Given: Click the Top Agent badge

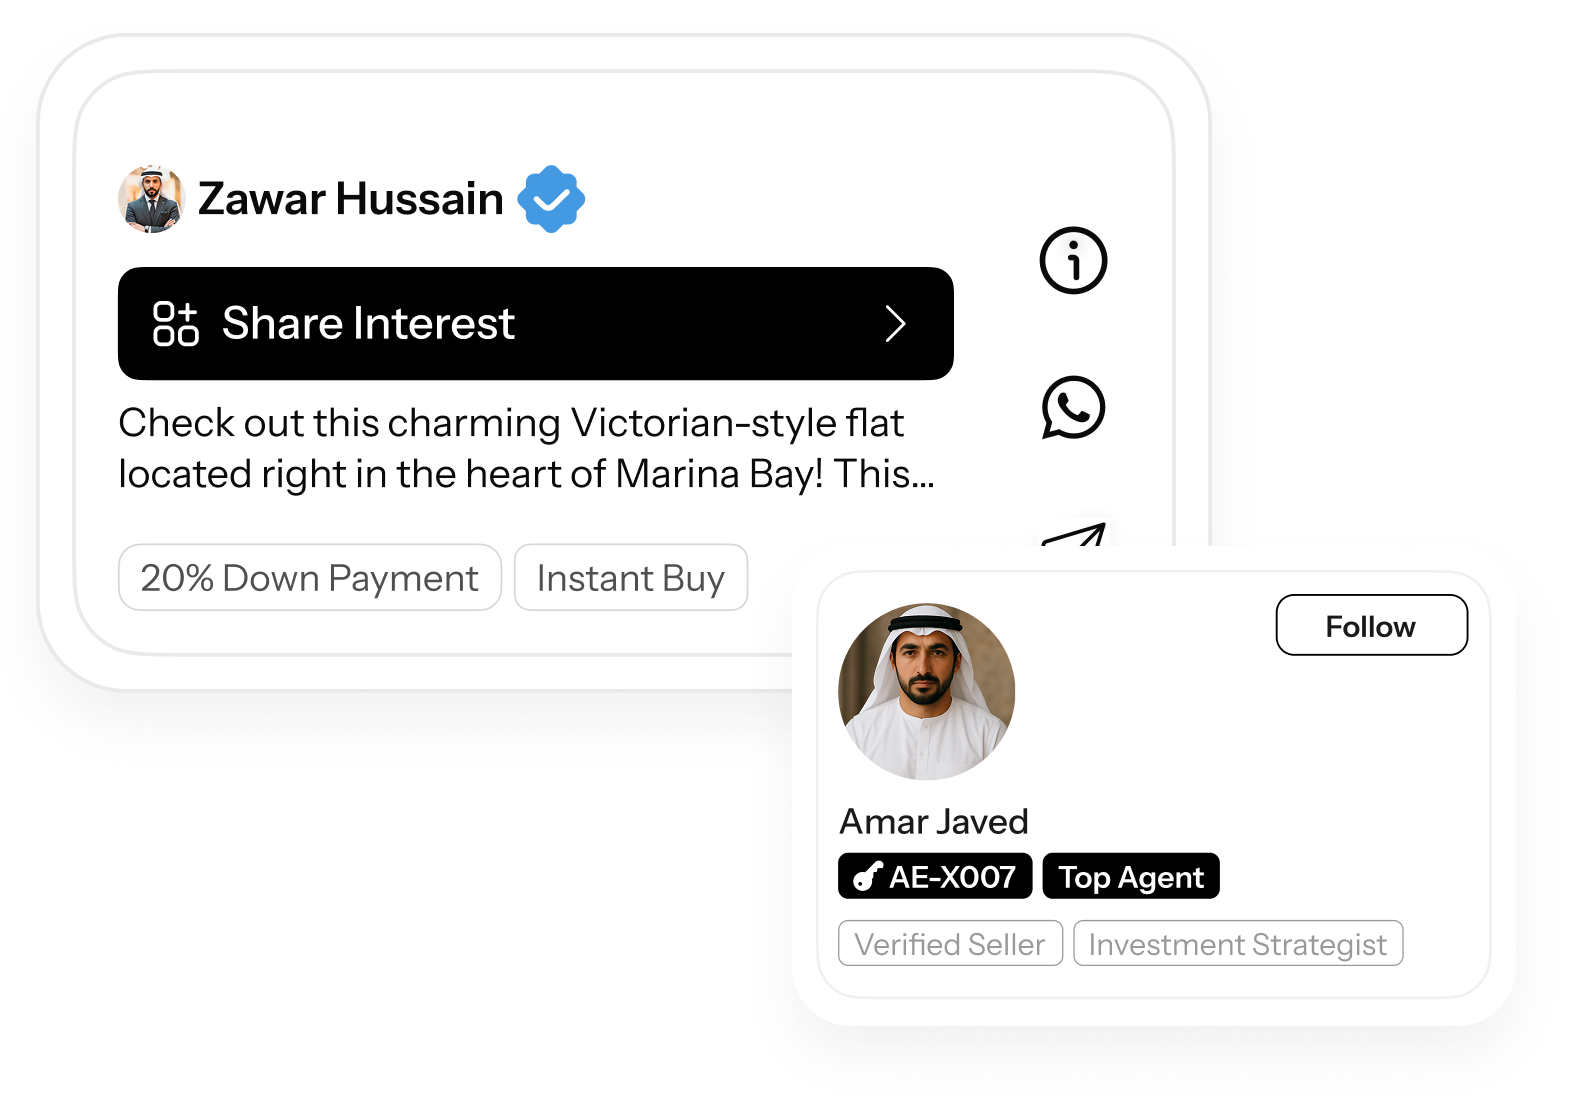Looking at the screenshot, I should tap(1131, 876).
